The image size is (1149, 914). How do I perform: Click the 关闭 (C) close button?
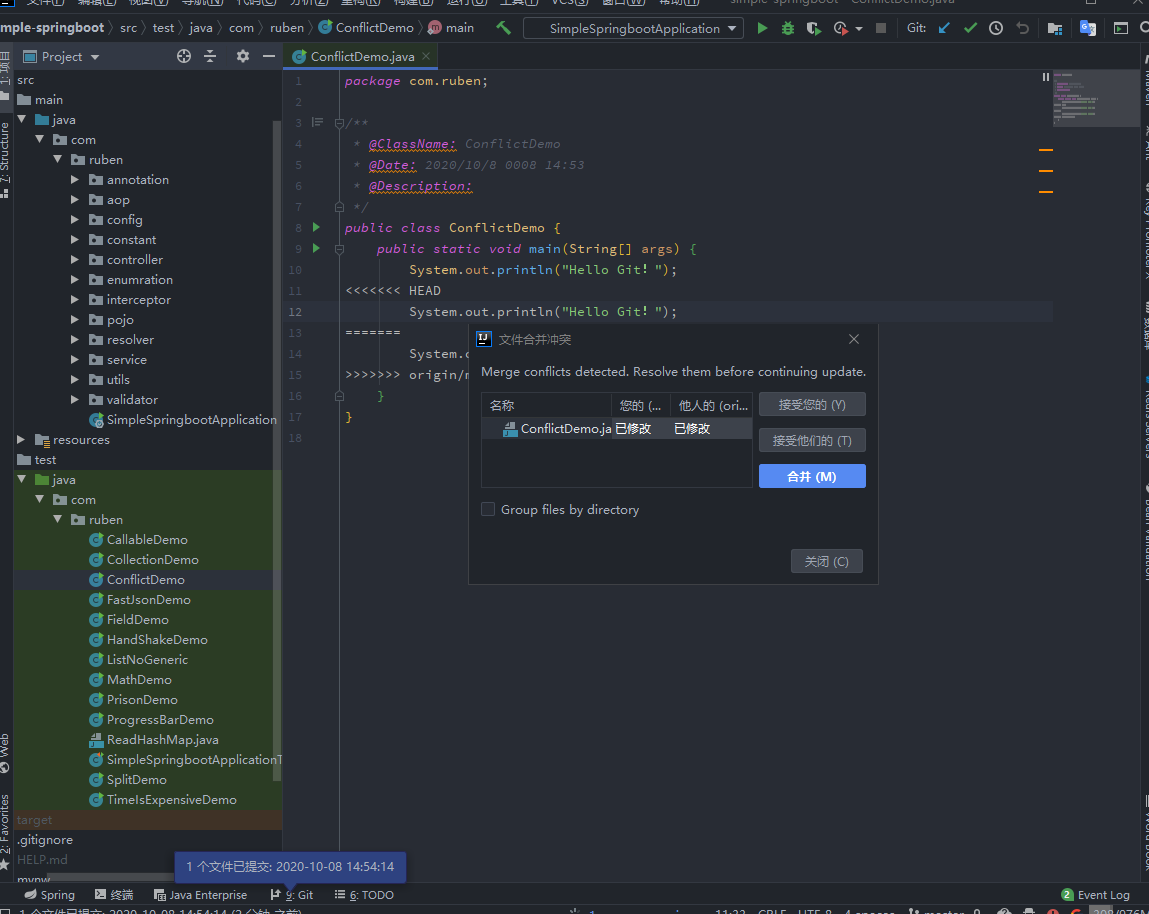(x=826, y=562)
